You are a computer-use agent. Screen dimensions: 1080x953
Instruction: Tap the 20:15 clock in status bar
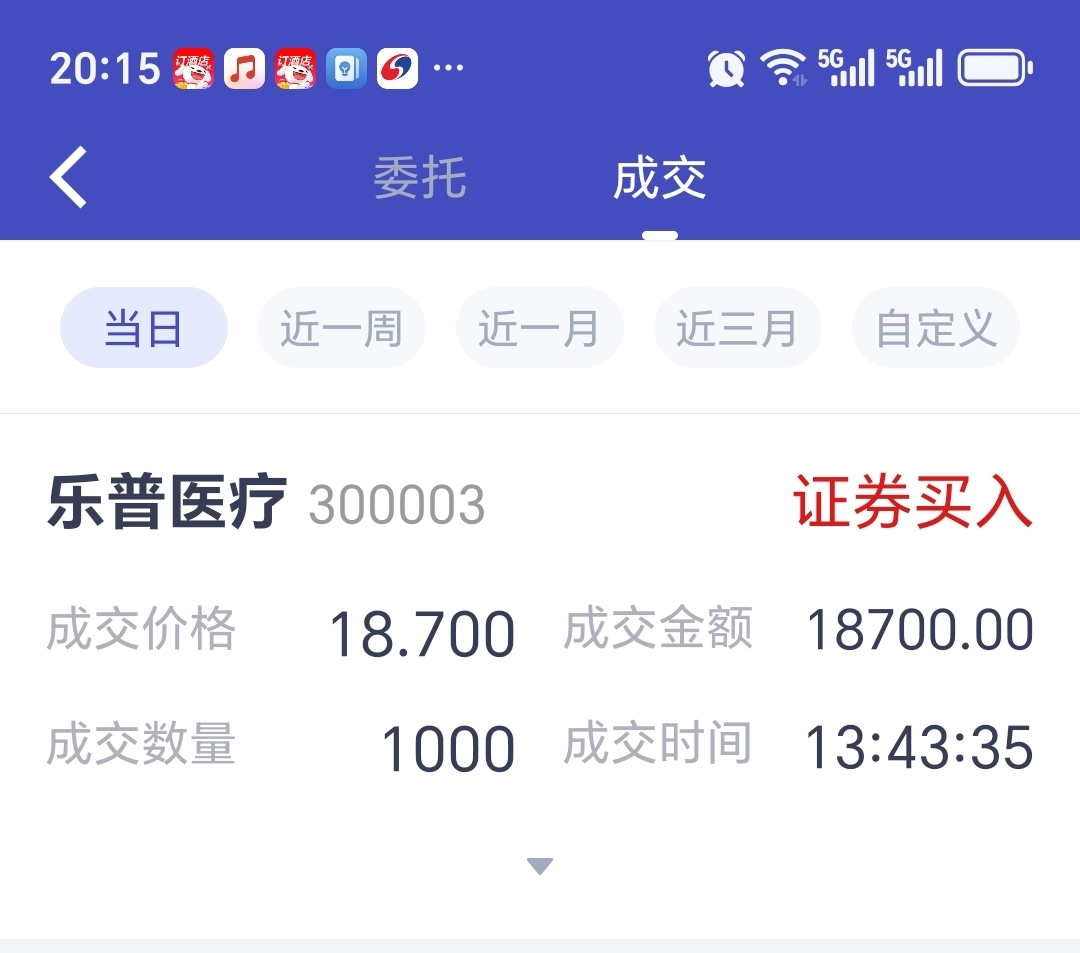click(105, 69)
